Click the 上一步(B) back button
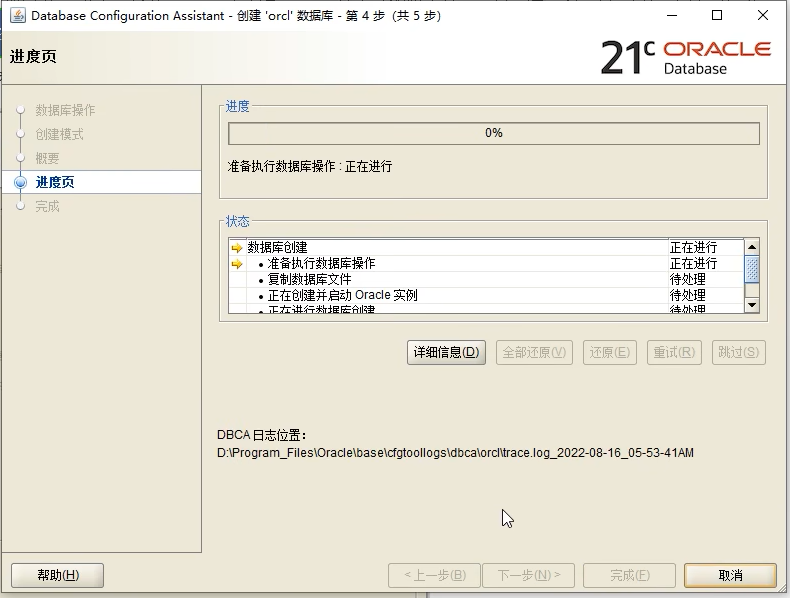 (x=434, y=575)
